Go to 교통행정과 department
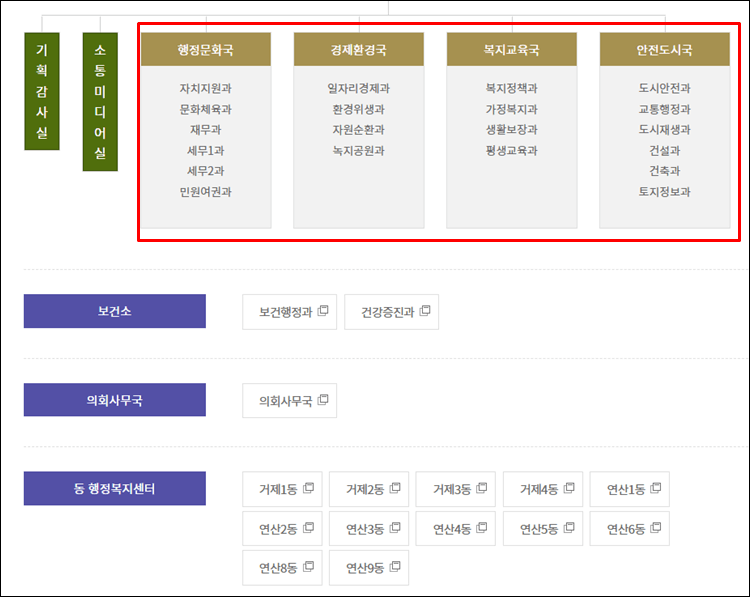 [665, 109]
